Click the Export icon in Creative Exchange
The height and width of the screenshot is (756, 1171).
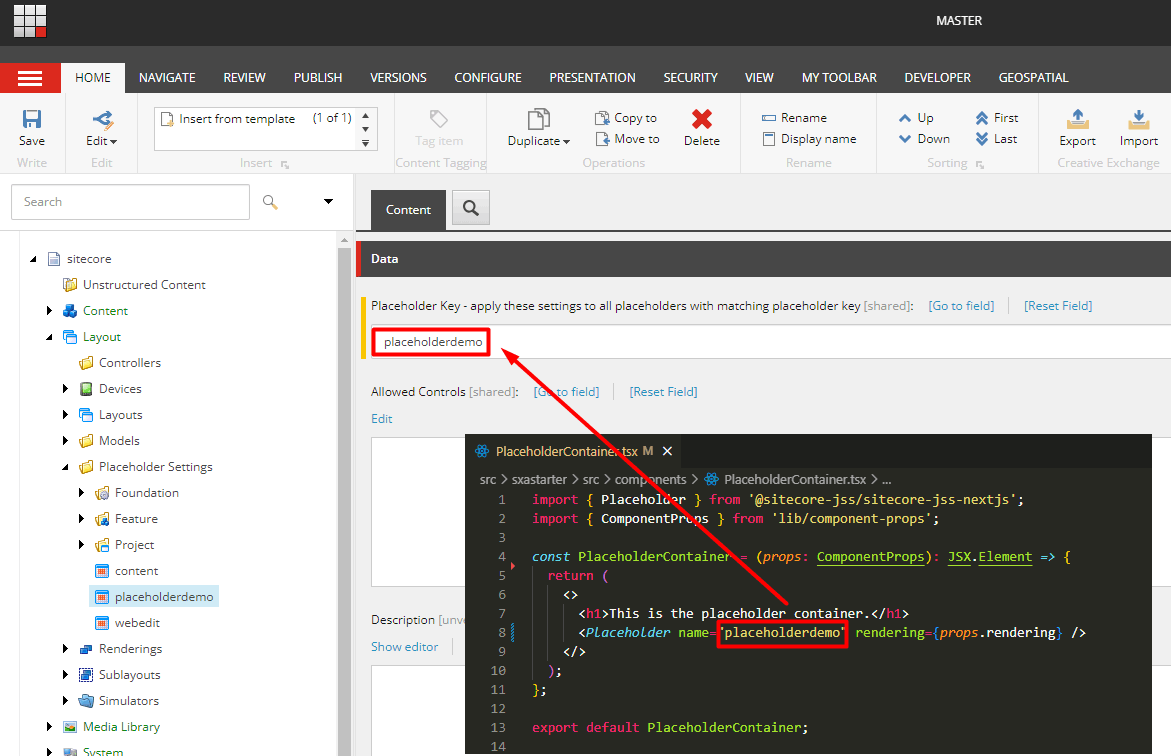pyautogui.click(x=1077, y=120)
